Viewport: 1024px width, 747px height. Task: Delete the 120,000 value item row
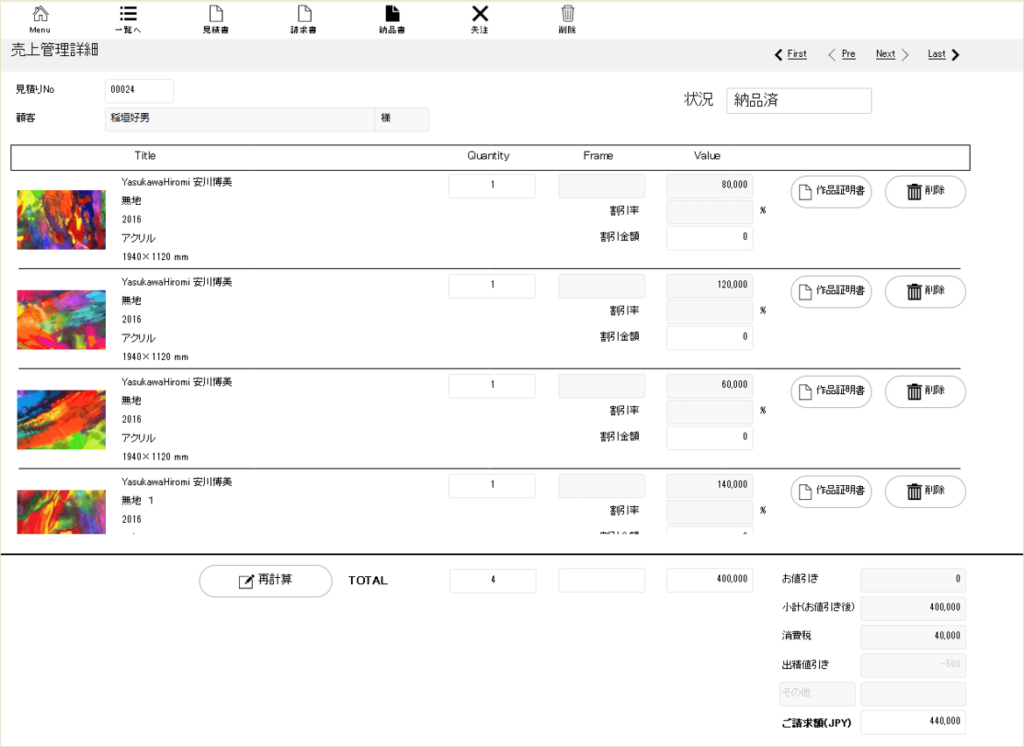pos(925,292)
